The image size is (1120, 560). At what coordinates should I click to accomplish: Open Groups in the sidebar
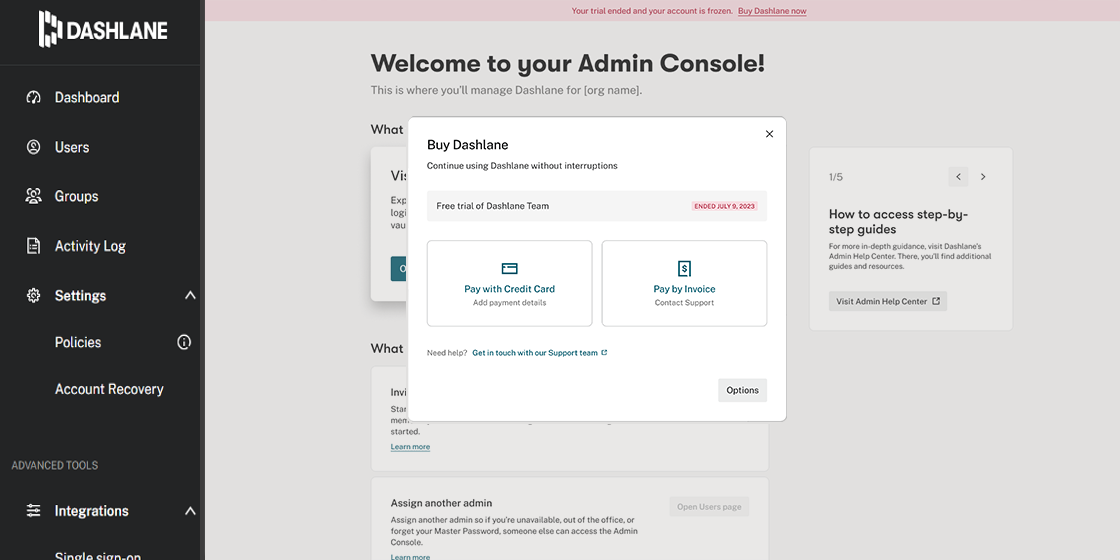[76, 196]
